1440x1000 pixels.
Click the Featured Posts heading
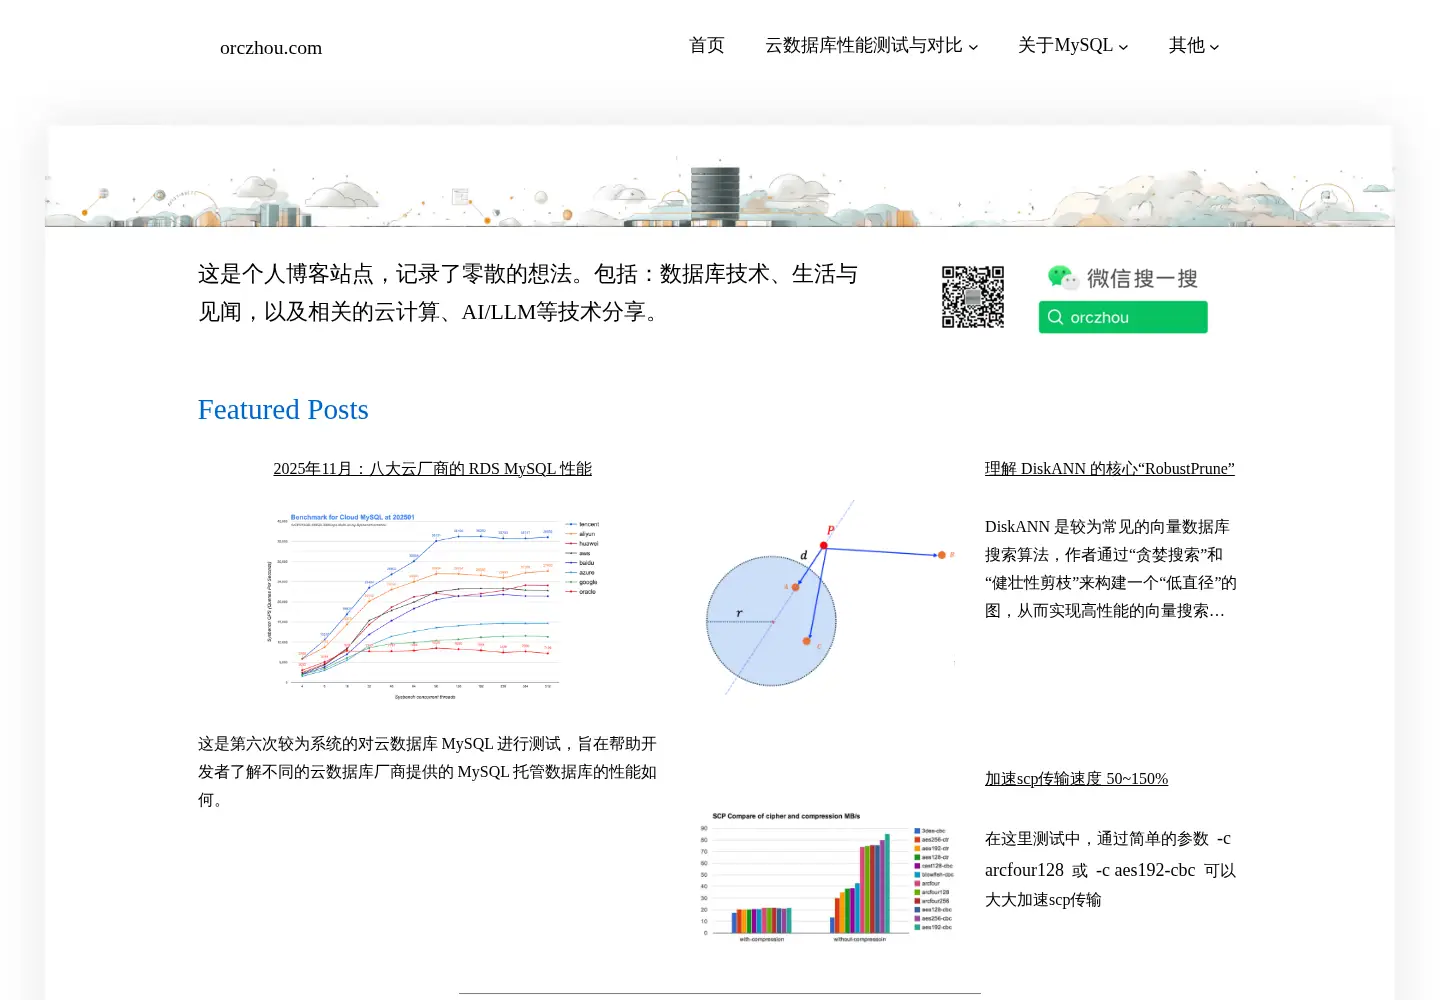pyautogui.click(x=283, y=410)
